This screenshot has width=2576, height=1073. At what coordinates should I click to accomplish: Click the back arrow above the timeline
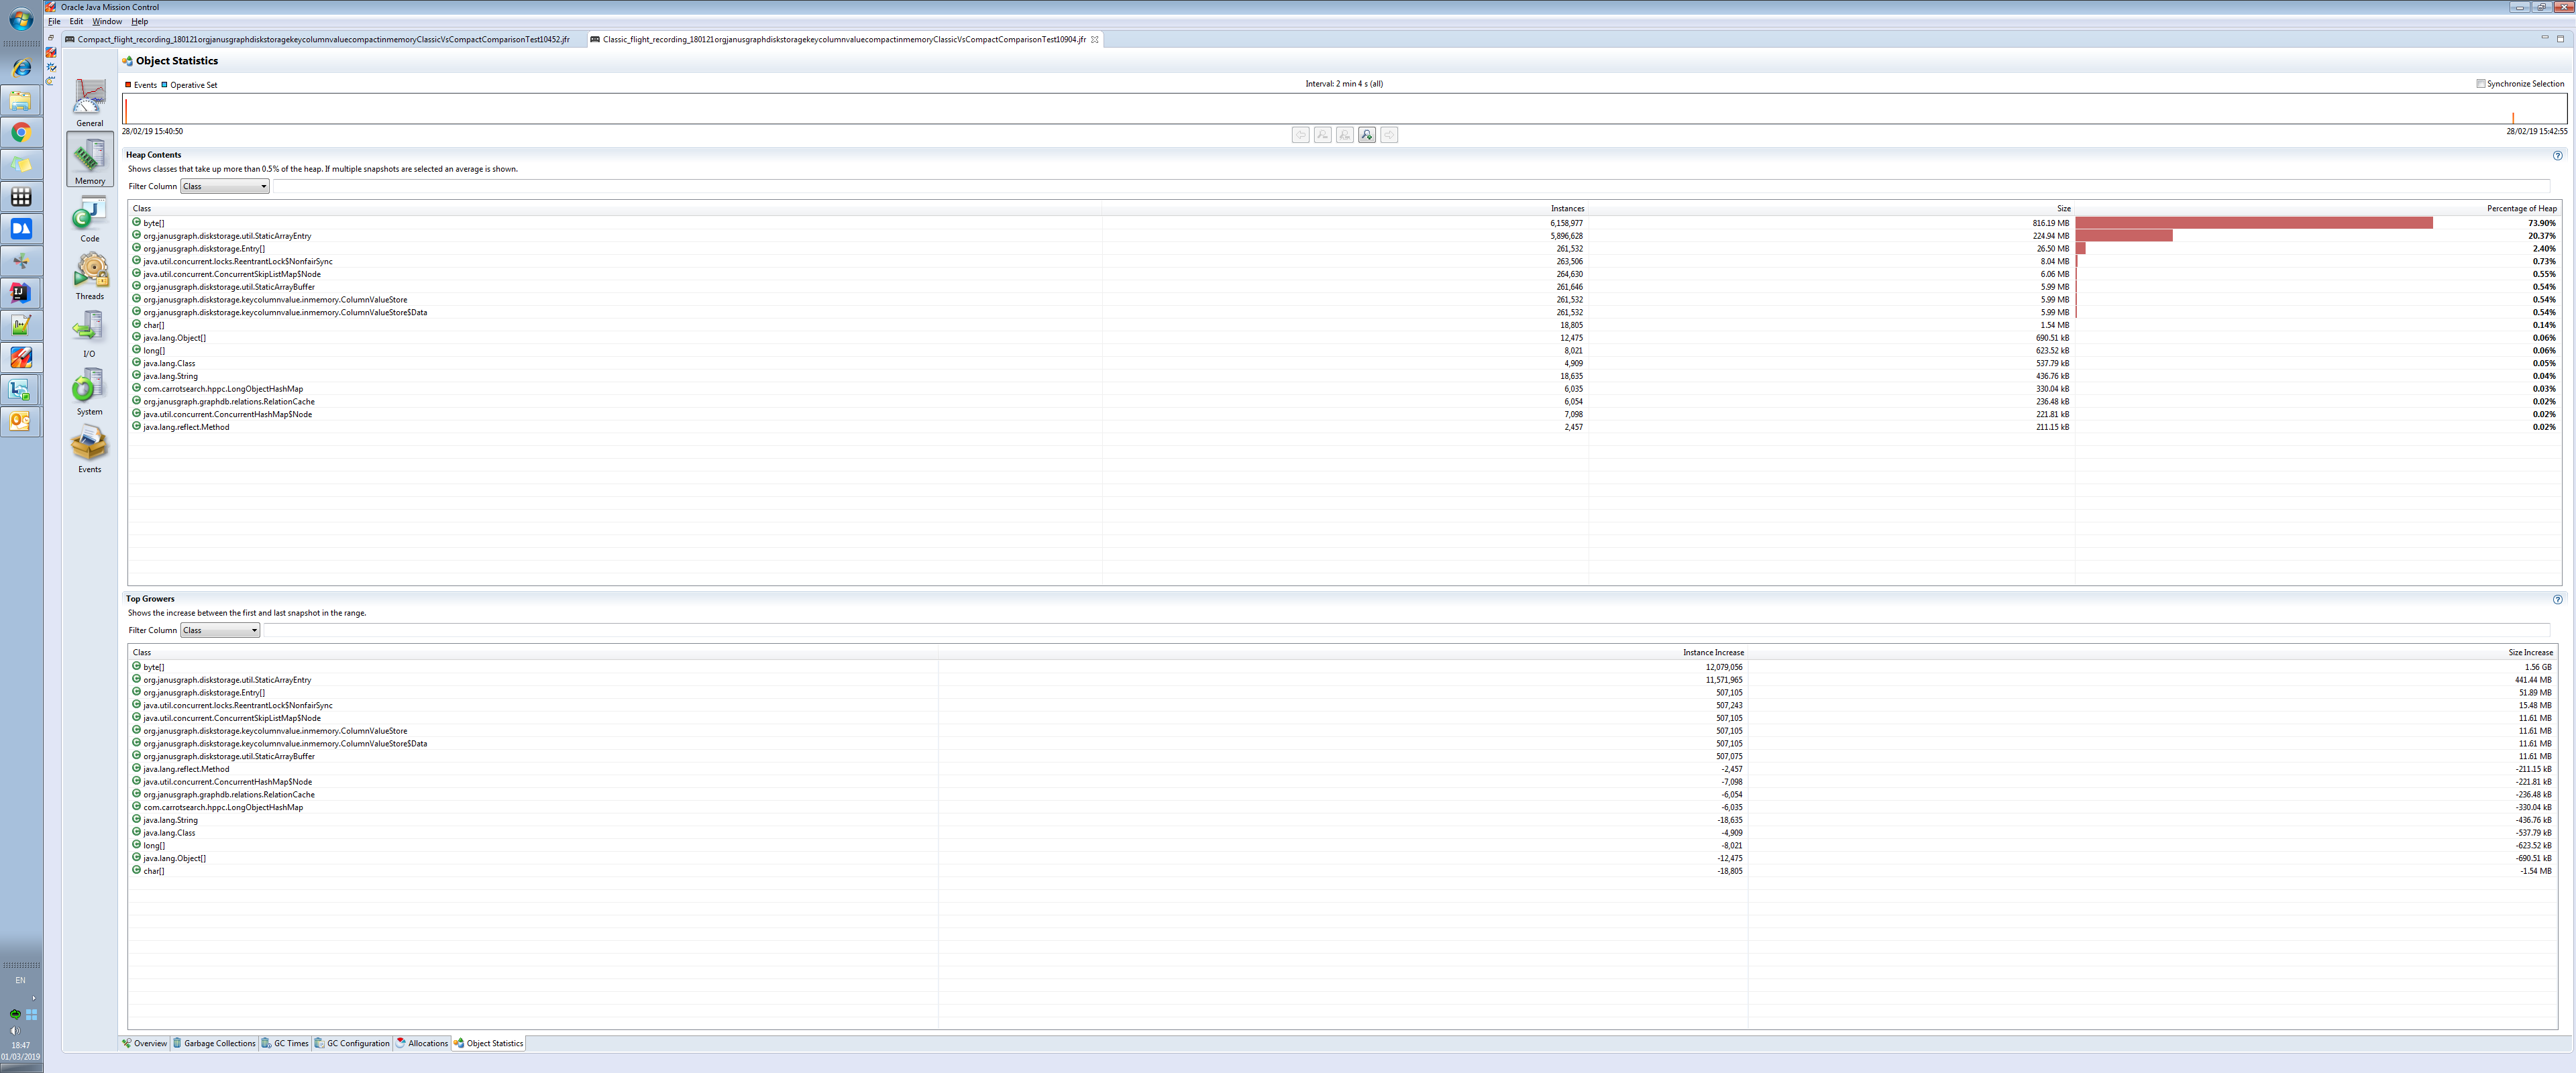point(1300,134)
